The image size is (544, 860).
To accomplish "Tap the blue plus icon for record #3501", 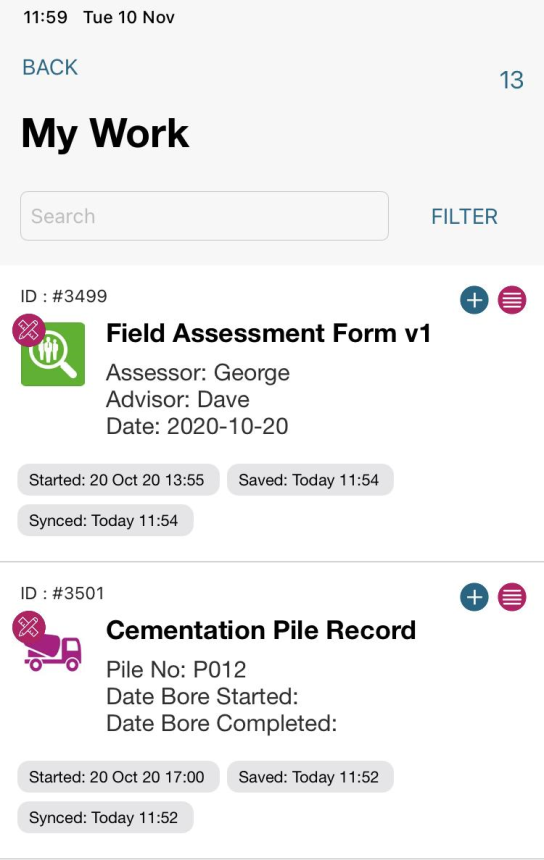I will point(474,597).
